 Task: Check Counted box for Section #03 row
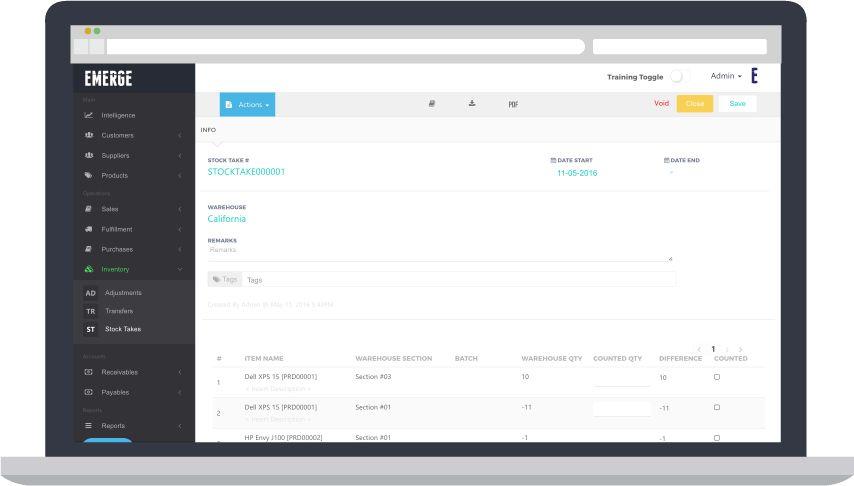(717, 377)
